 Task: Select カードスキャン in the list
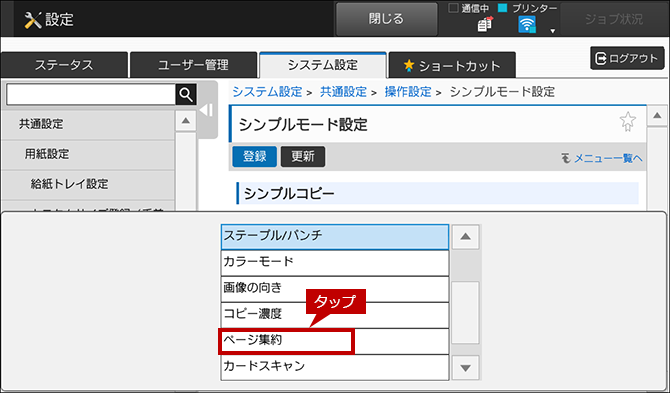[x=335, y=367]
